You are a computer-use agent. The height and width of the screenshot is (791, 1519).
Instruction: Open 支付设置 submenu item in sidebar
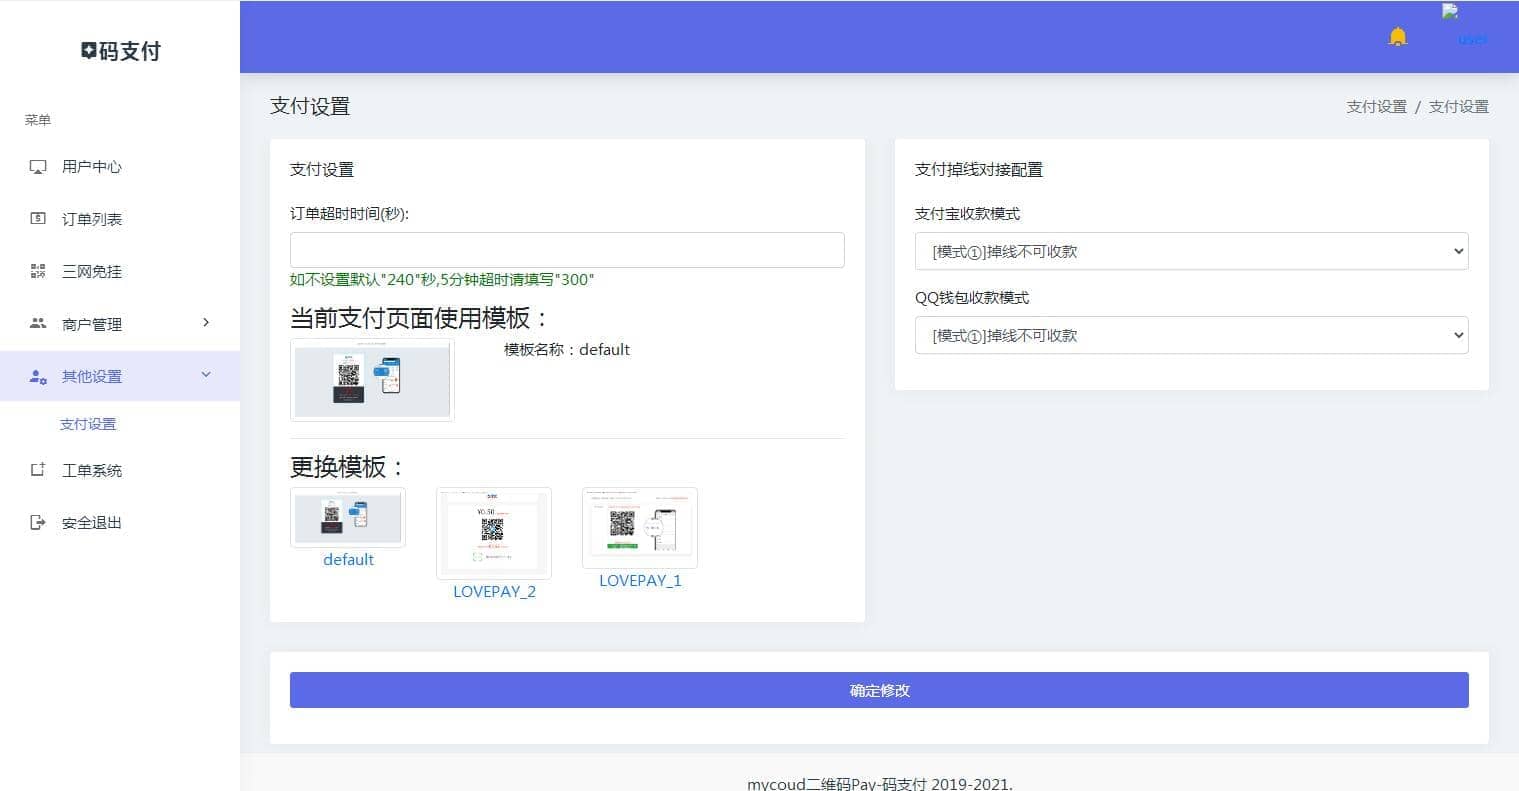[88, 424]
